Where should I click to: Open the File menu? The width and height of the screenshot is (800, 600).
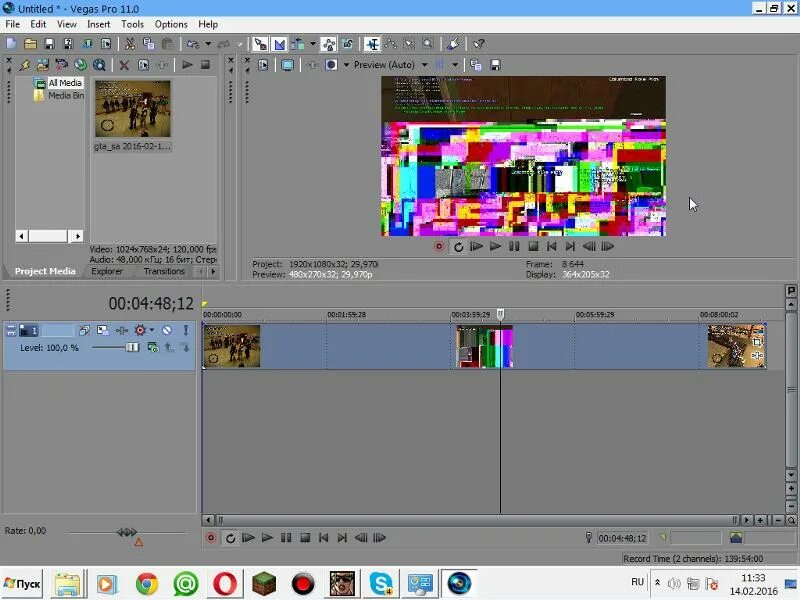click(x=13, y=24)
